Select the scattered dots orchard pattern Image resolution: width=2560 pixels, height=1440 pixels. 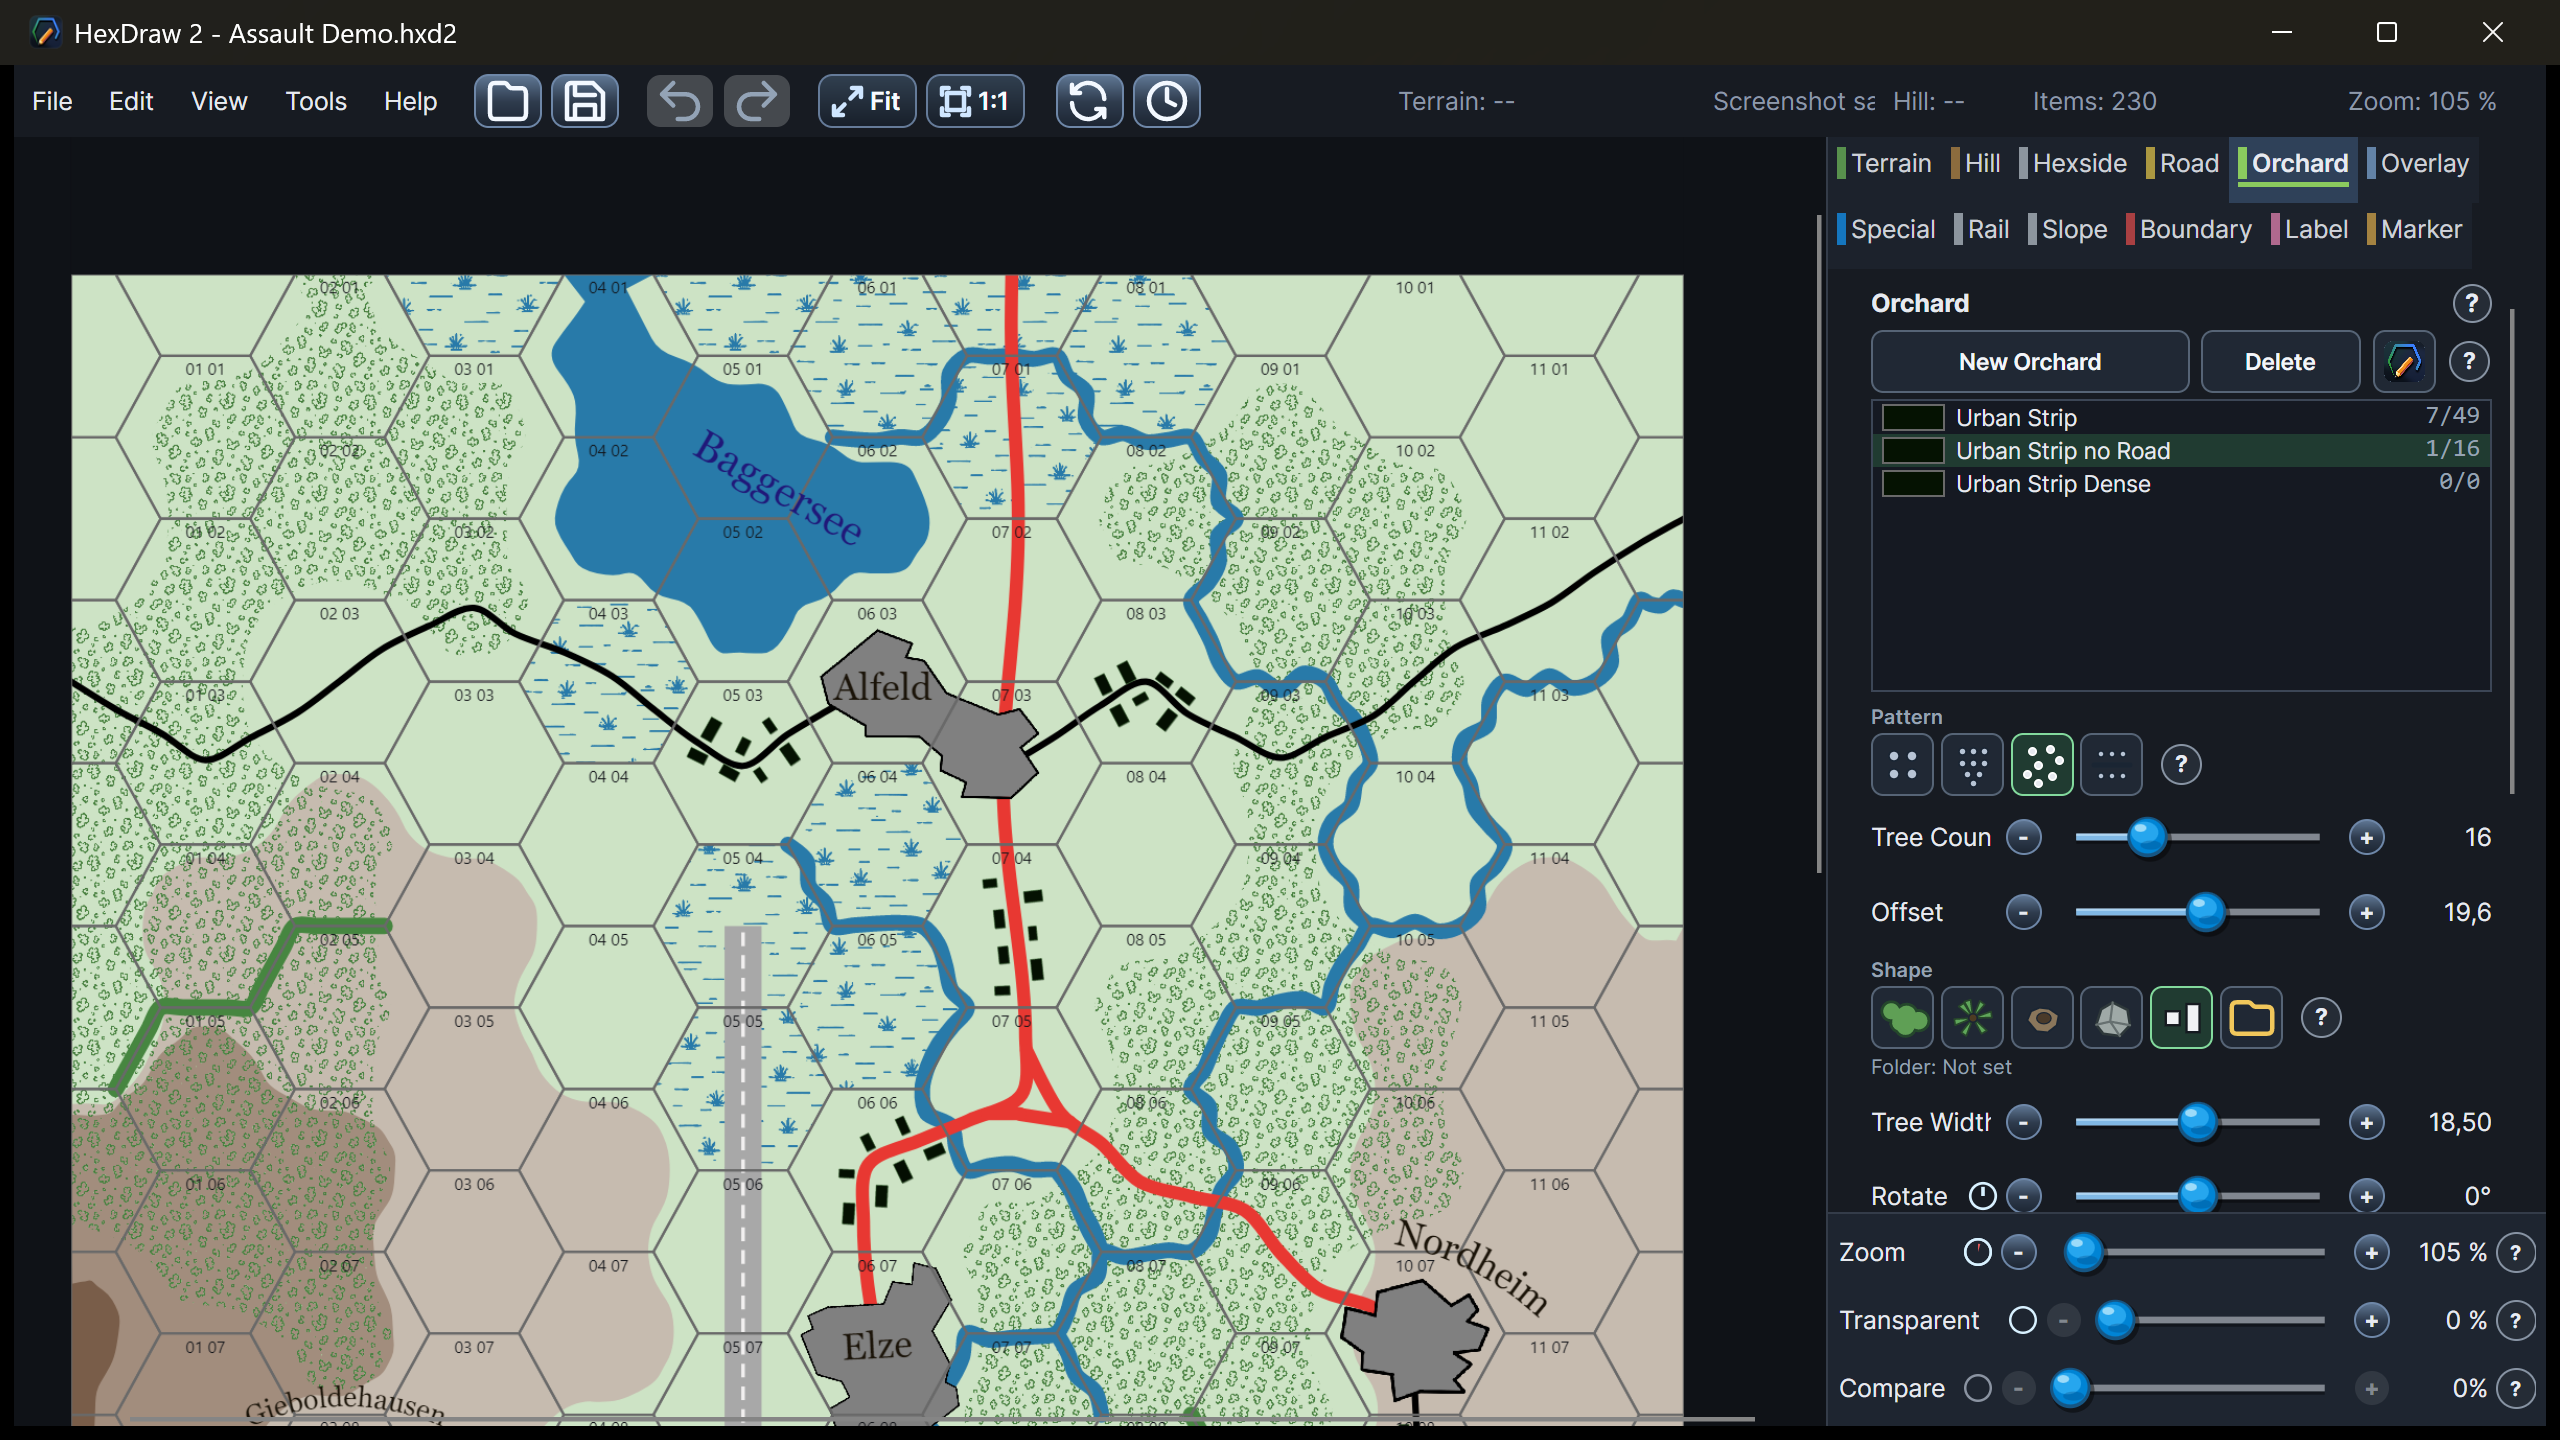tap(2042, 765)
